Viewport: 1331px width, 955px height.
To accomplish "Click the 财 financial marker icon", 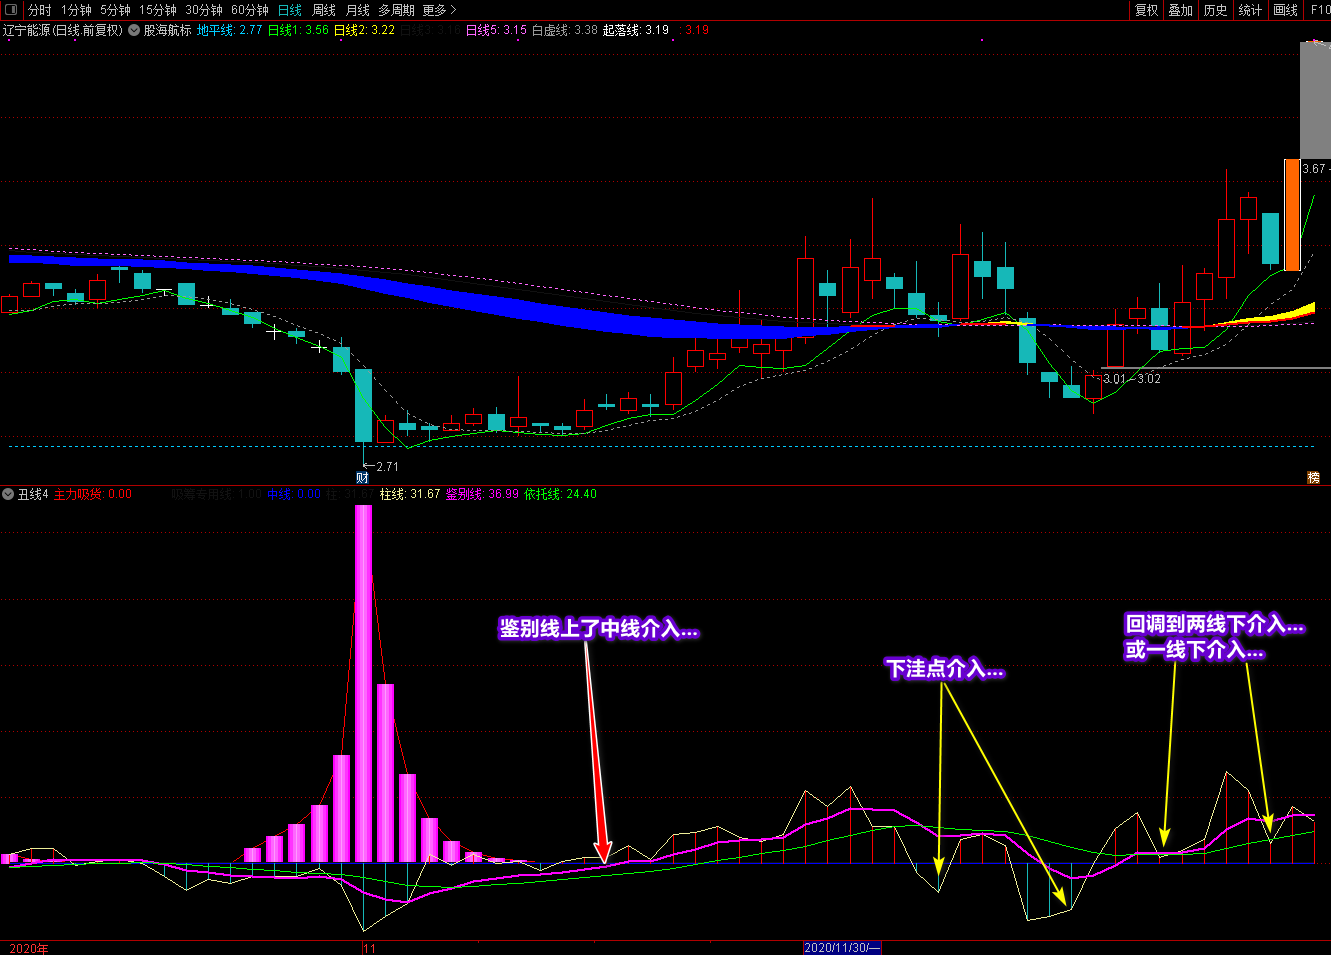I will click(x=363, y=478).
